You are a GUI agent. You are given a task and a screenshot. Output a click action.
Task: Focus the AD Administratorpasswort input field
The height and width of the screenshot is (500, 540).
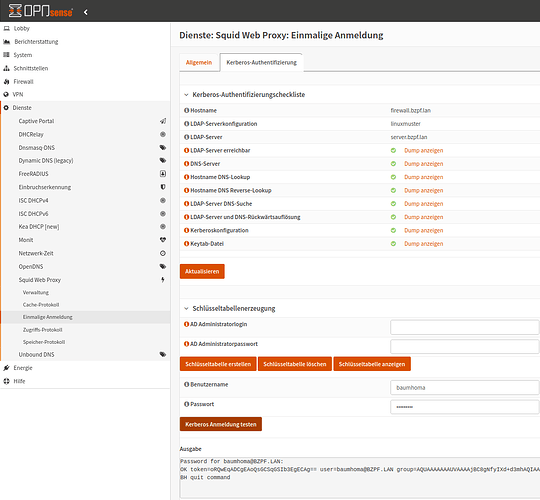(x=465, y=346)
